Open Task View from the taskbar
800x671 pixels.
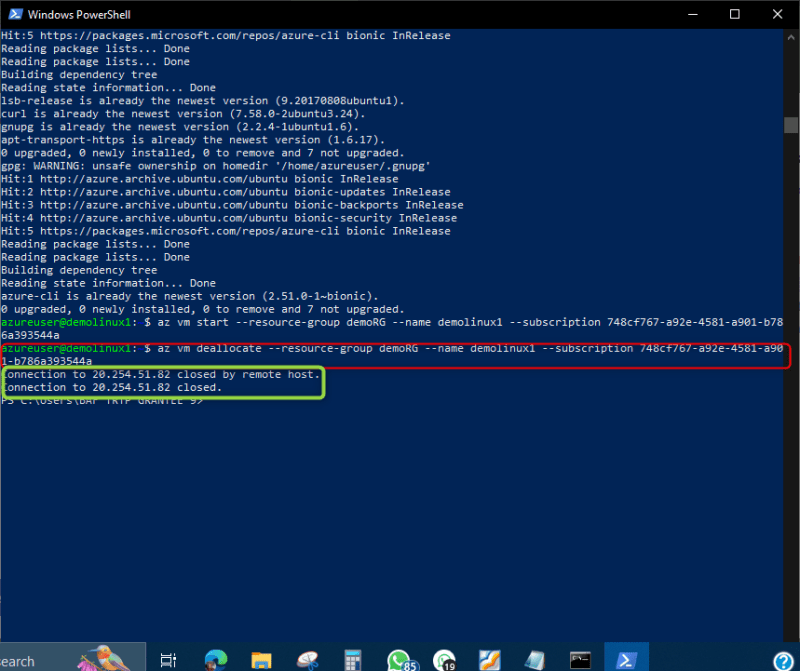[168, 660]
